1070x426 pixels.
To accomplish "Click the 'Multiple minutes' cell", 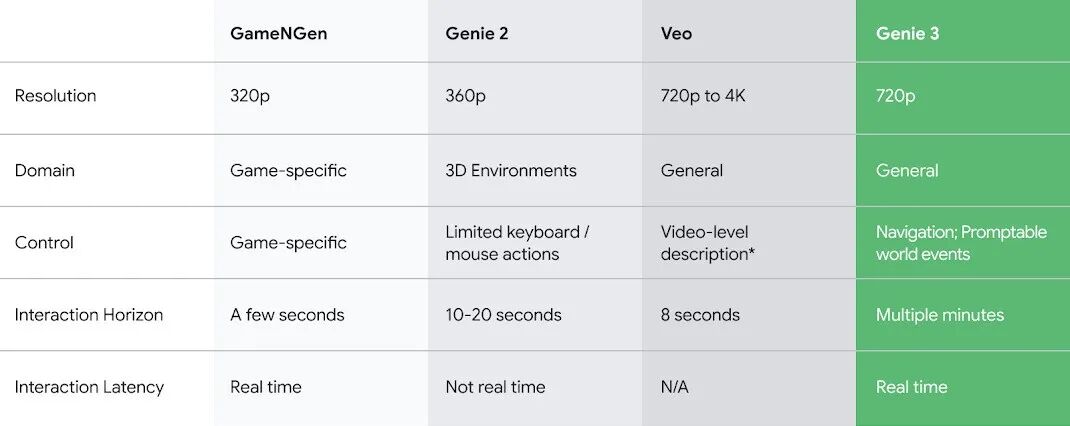I will (x=939, y=315).
